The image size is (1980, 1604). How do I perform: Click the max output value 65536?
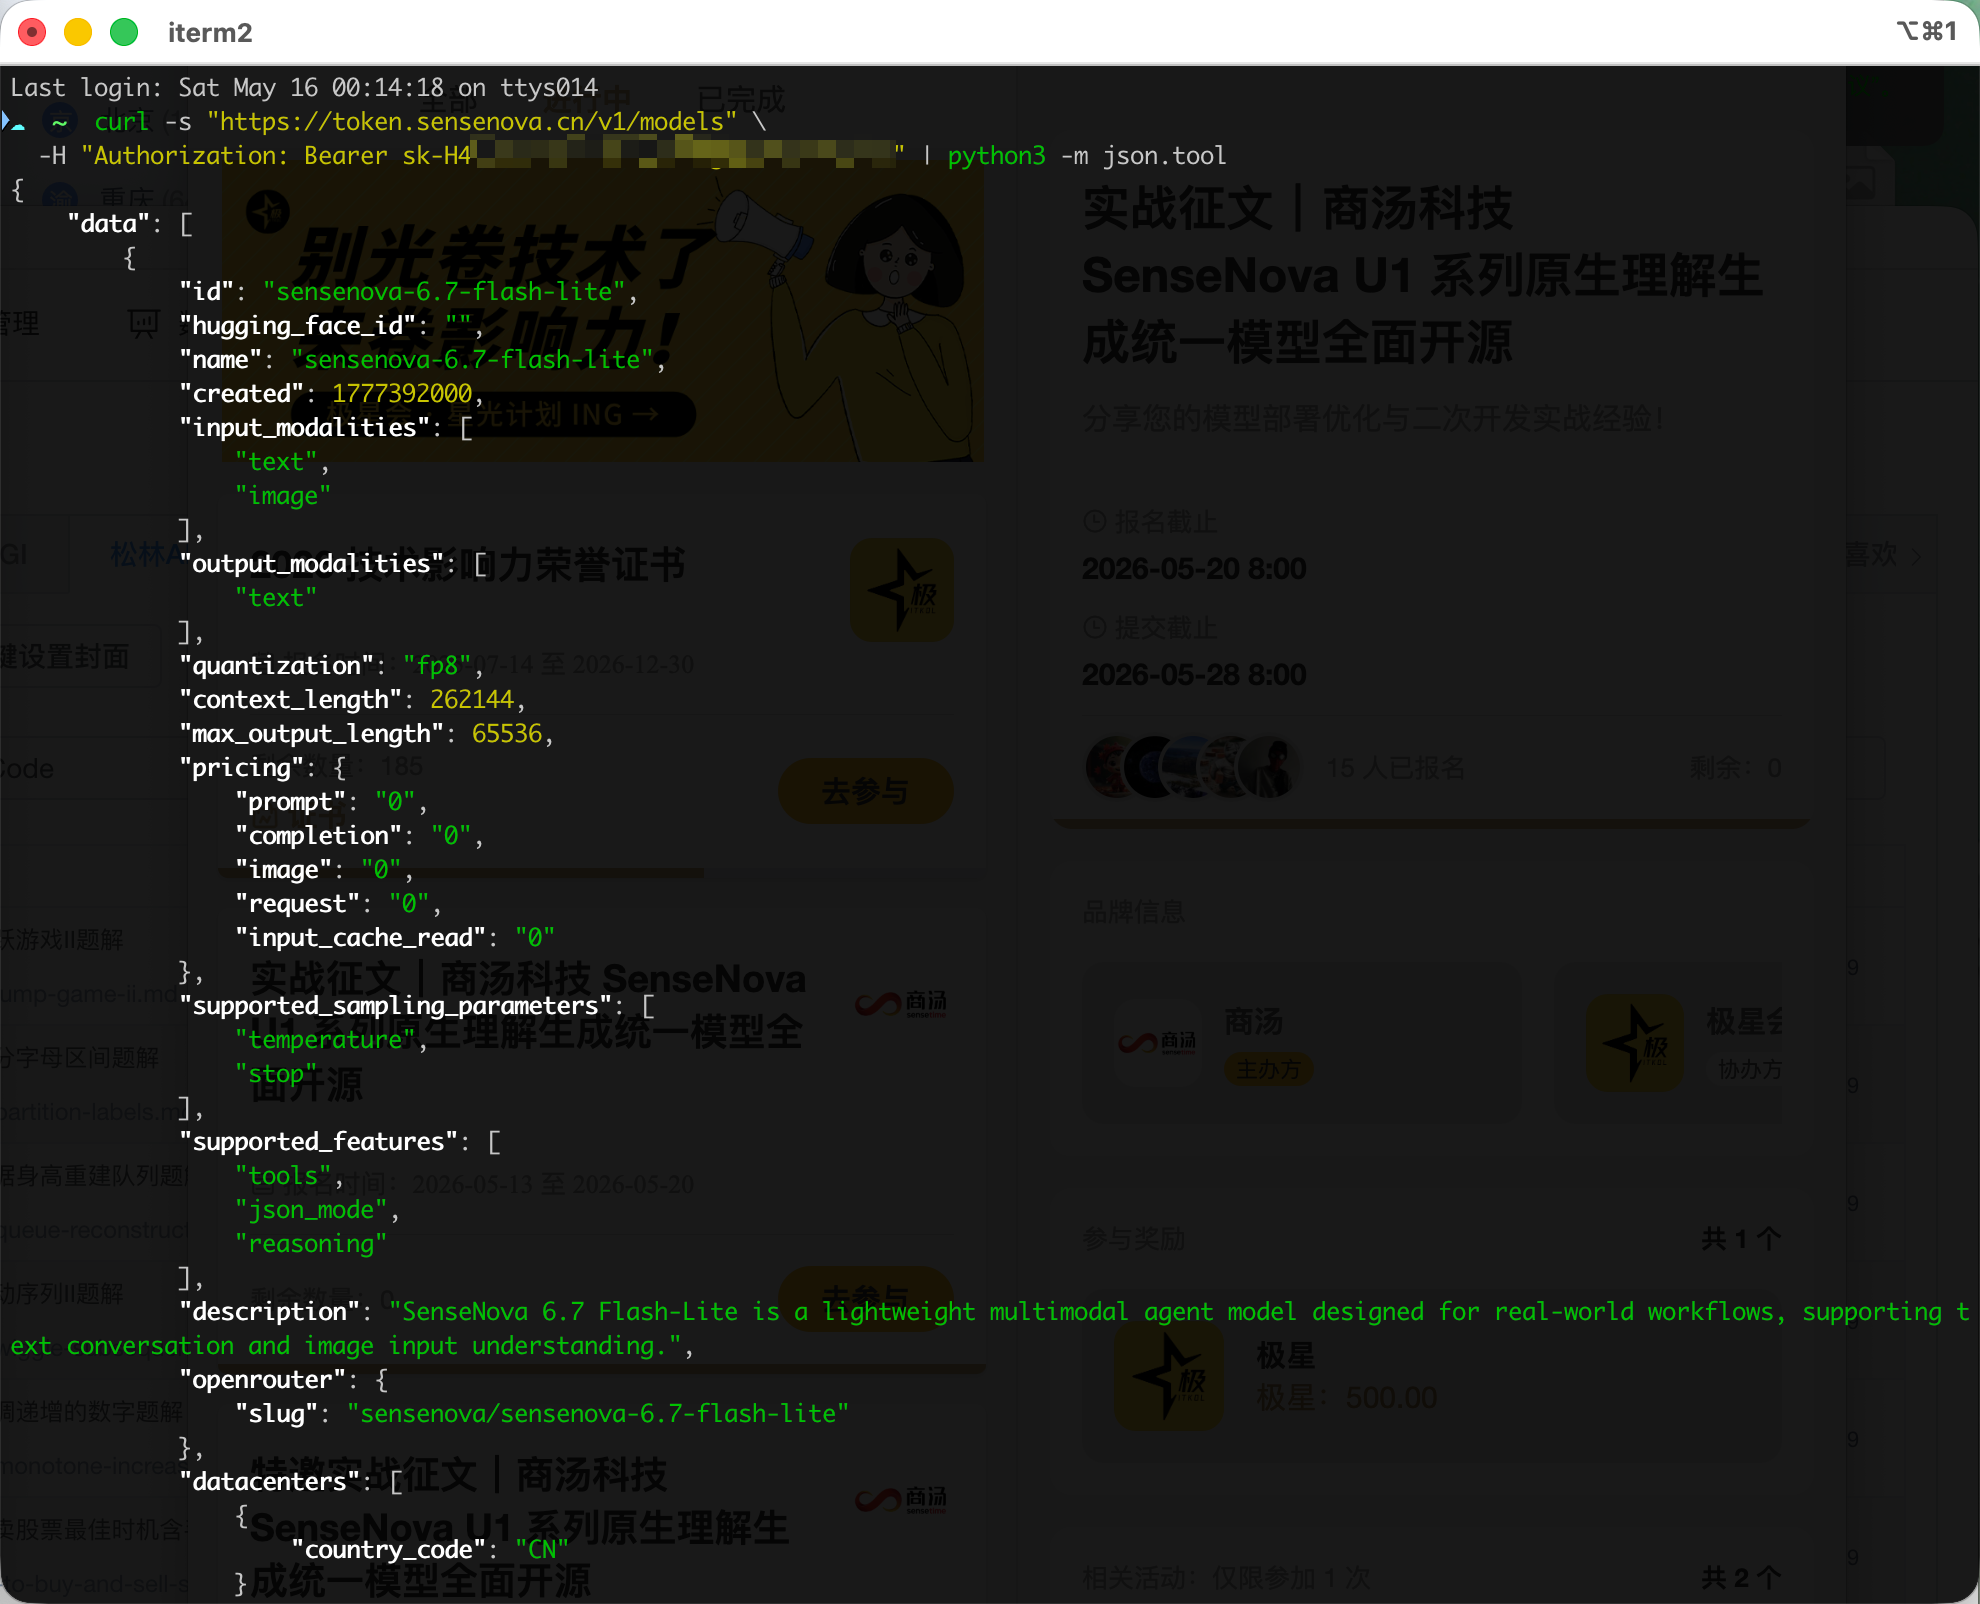tap(507, 734)
